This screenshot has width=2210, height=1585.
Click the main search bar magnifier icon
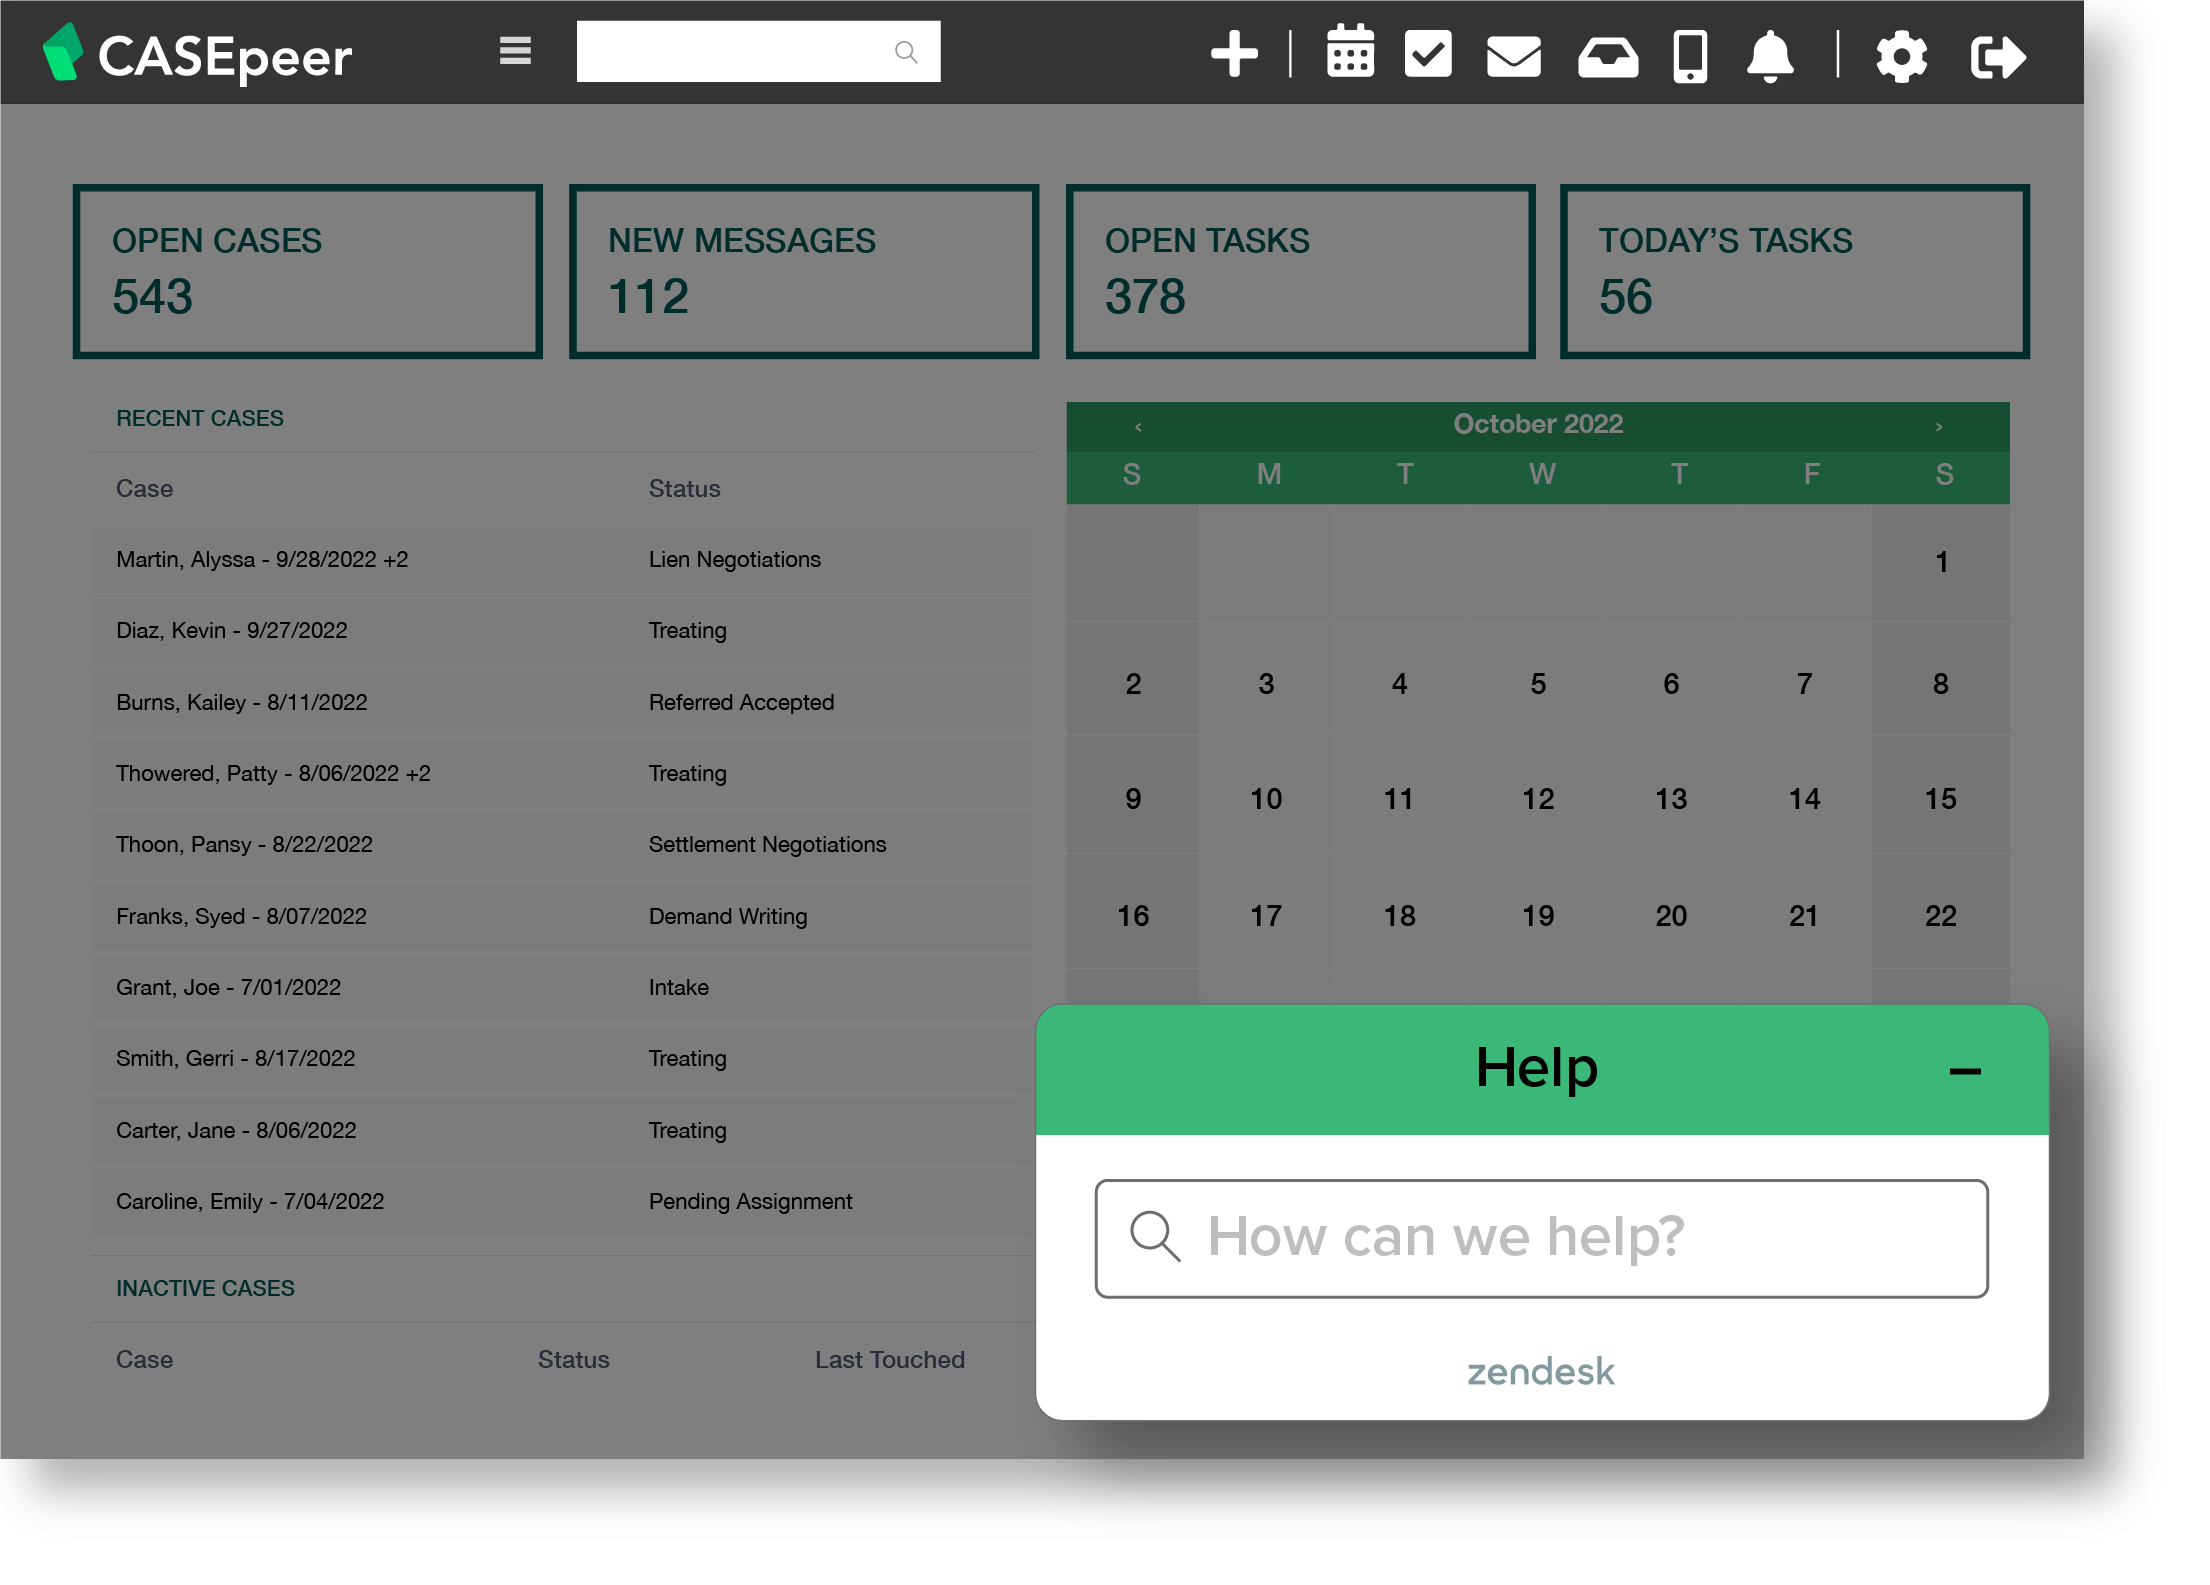(906, 51)
